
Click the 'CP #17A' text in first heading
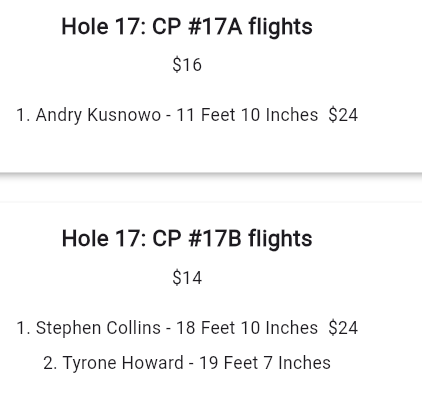[x=197, y=27]
